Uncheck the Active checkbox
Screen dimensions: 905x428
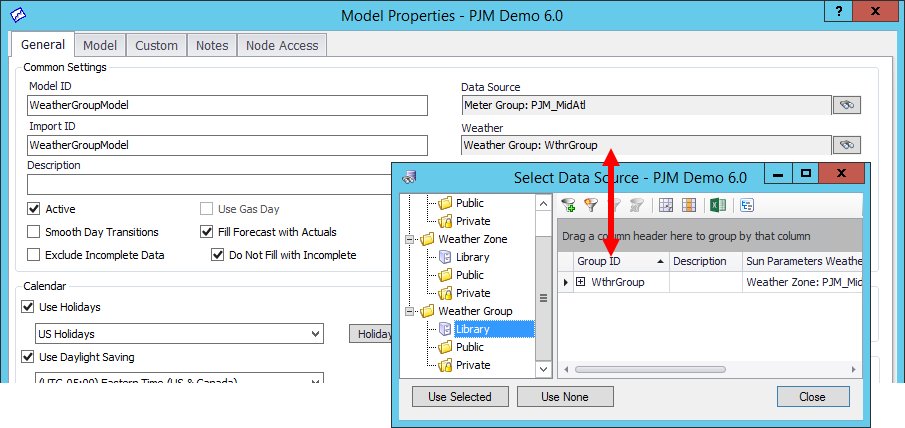[35, 209]
